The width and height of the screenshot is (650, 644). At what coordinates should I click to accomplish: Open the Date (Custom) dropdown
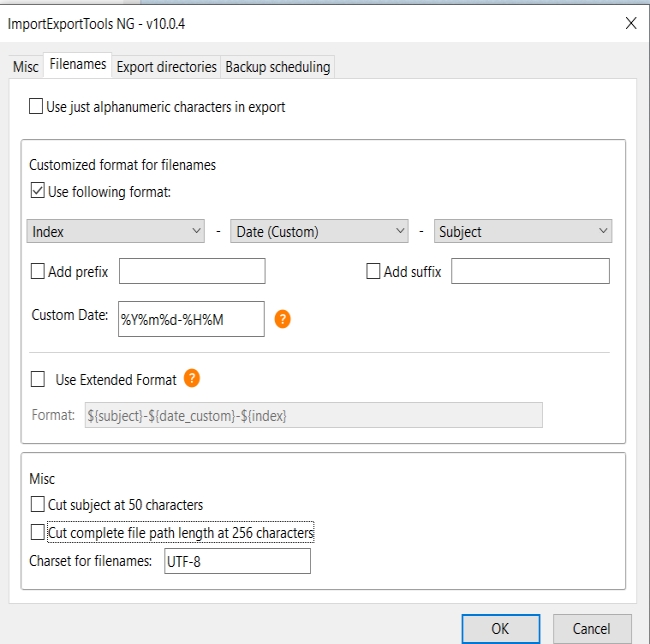point(319,231)
